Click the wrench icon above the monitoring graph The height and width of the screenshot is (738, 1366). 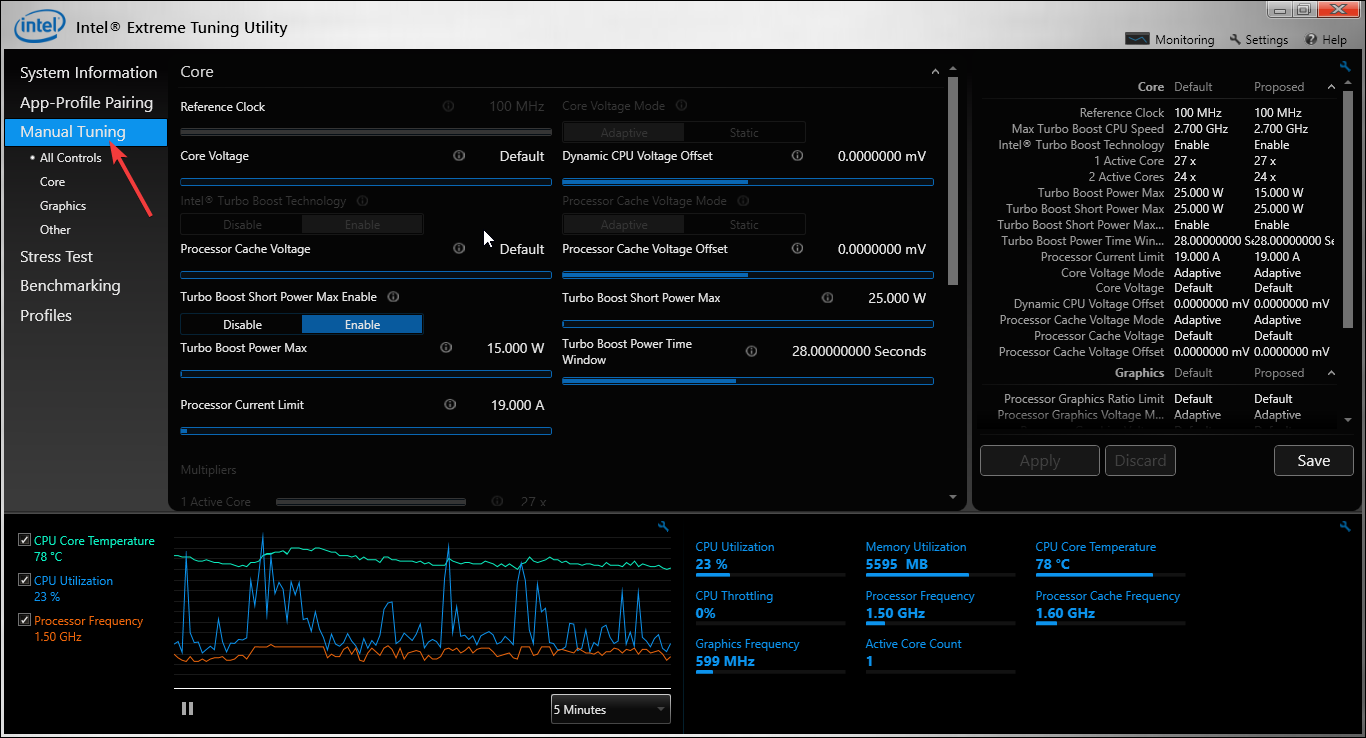pos(663,526)
